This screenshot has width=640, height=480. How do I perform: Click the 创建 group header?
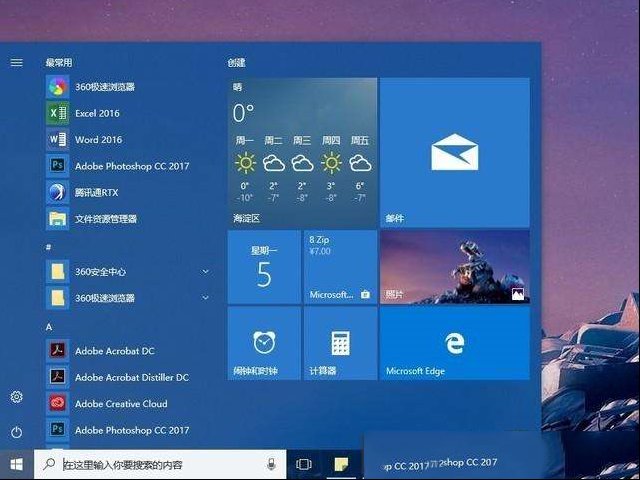pos(236,62)
